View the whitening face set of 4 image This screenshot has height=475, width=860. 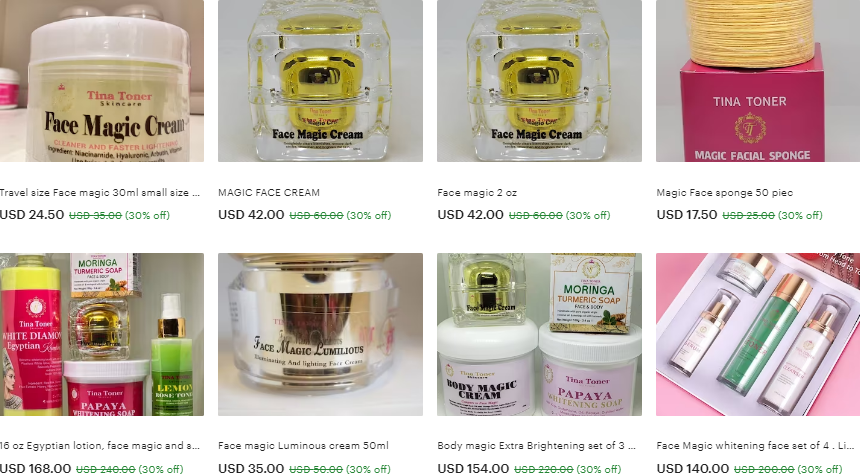tap(758, 335)
